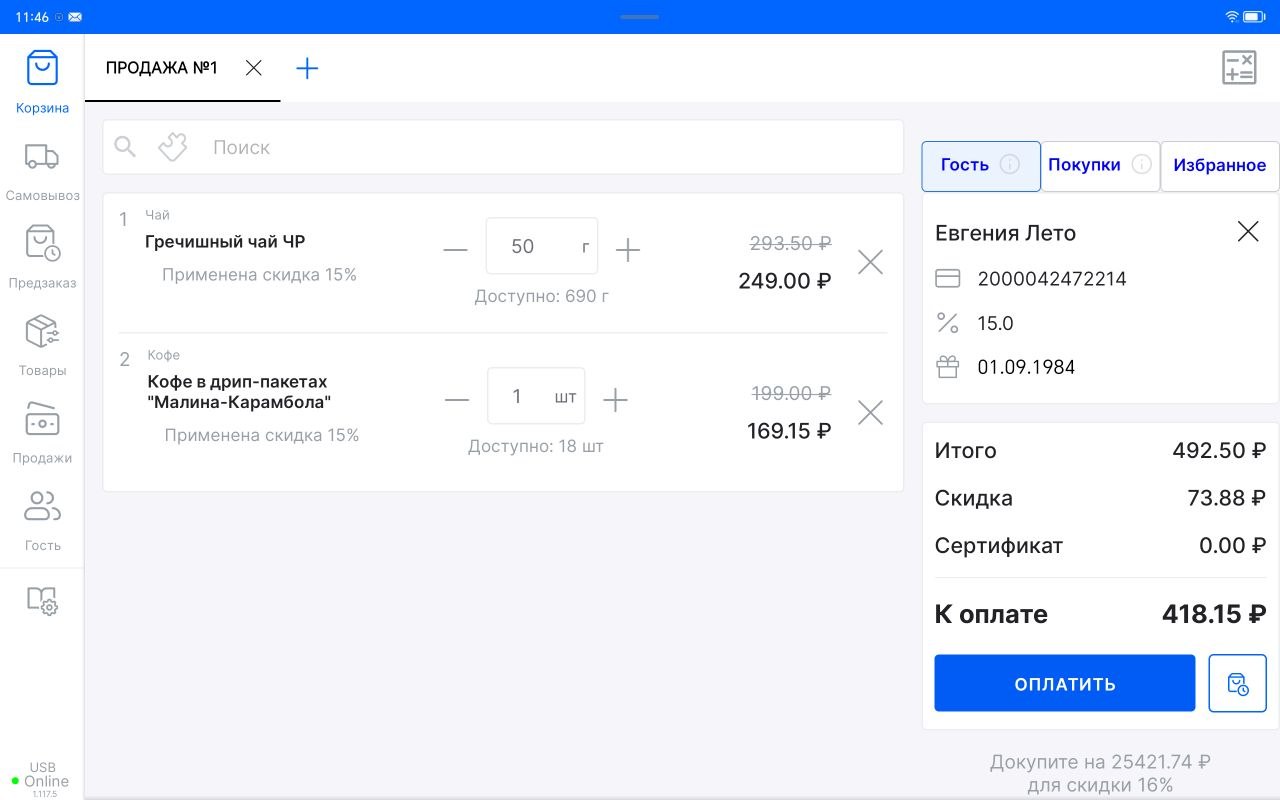The height and width of the screenshot is (800, 1280).
Task: Open the Гость section in the sidebar
Action: [x=42, y=517]
